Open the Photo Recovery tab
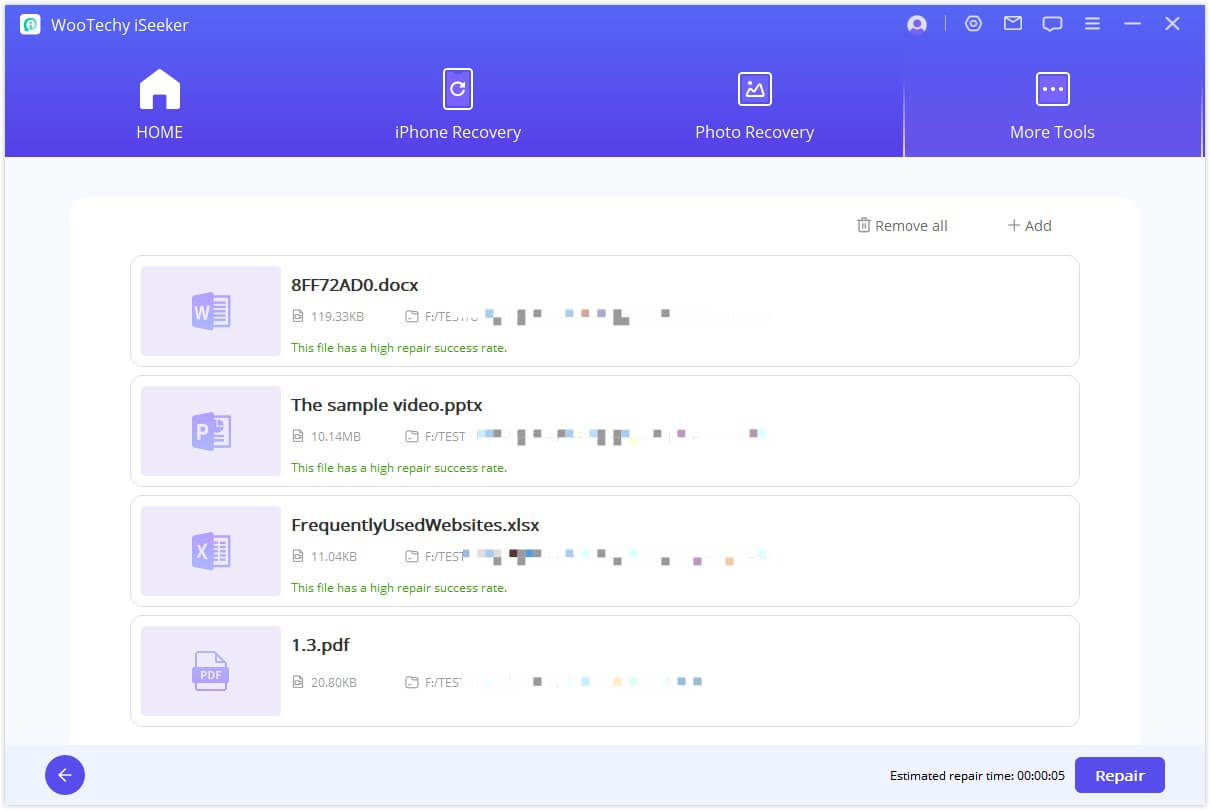The width and height of the screenshot is (1210, 810). (x=754, y=104)
